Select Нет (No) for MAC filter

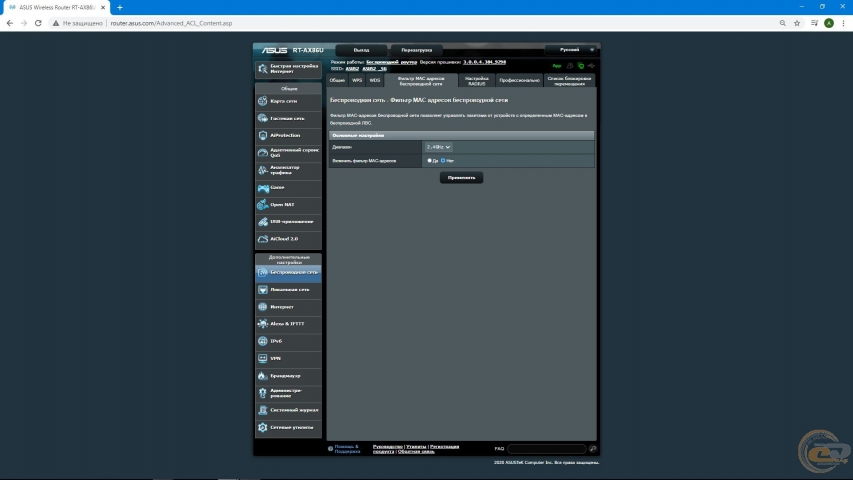(x=443, y=161)
